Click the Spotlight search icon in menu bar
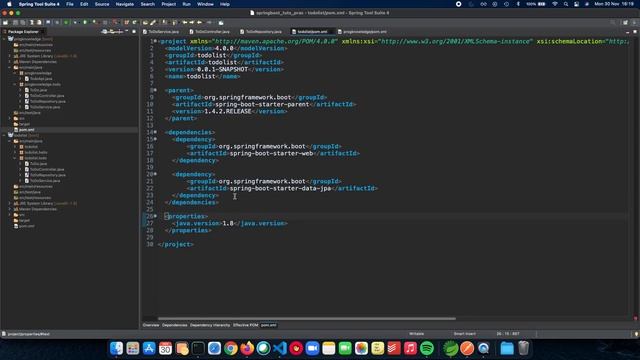 coord(566,4)
